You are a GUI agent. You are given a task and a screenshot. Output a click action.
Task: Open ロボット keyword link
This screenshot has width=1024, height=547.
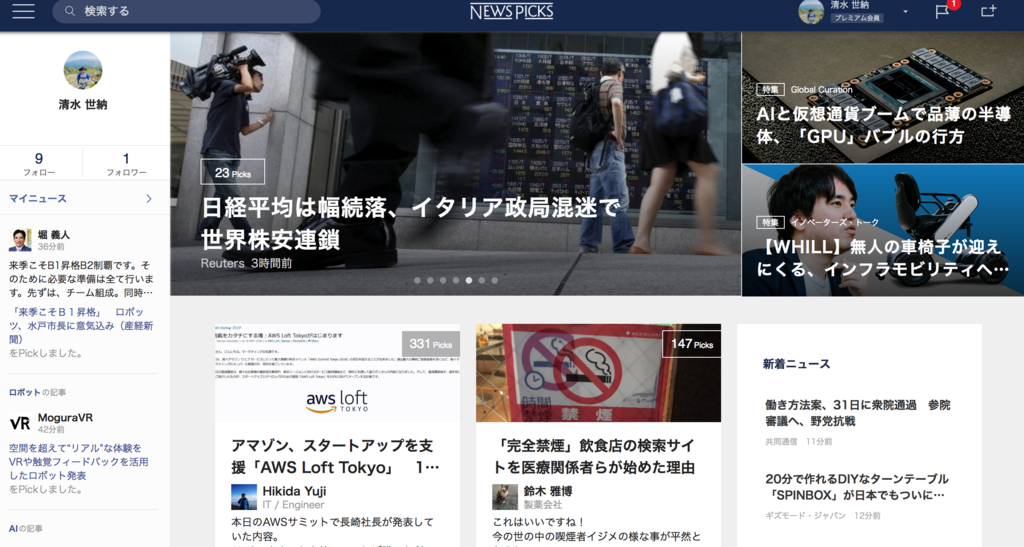(x=24, y=392)
